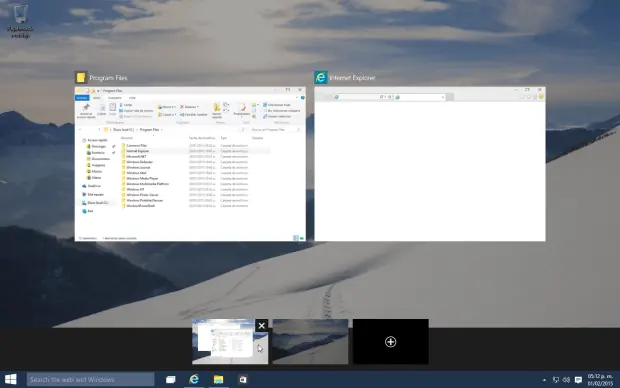Switch to the Internet Explorer window preview
620x388 pixels.
[430, 164]
